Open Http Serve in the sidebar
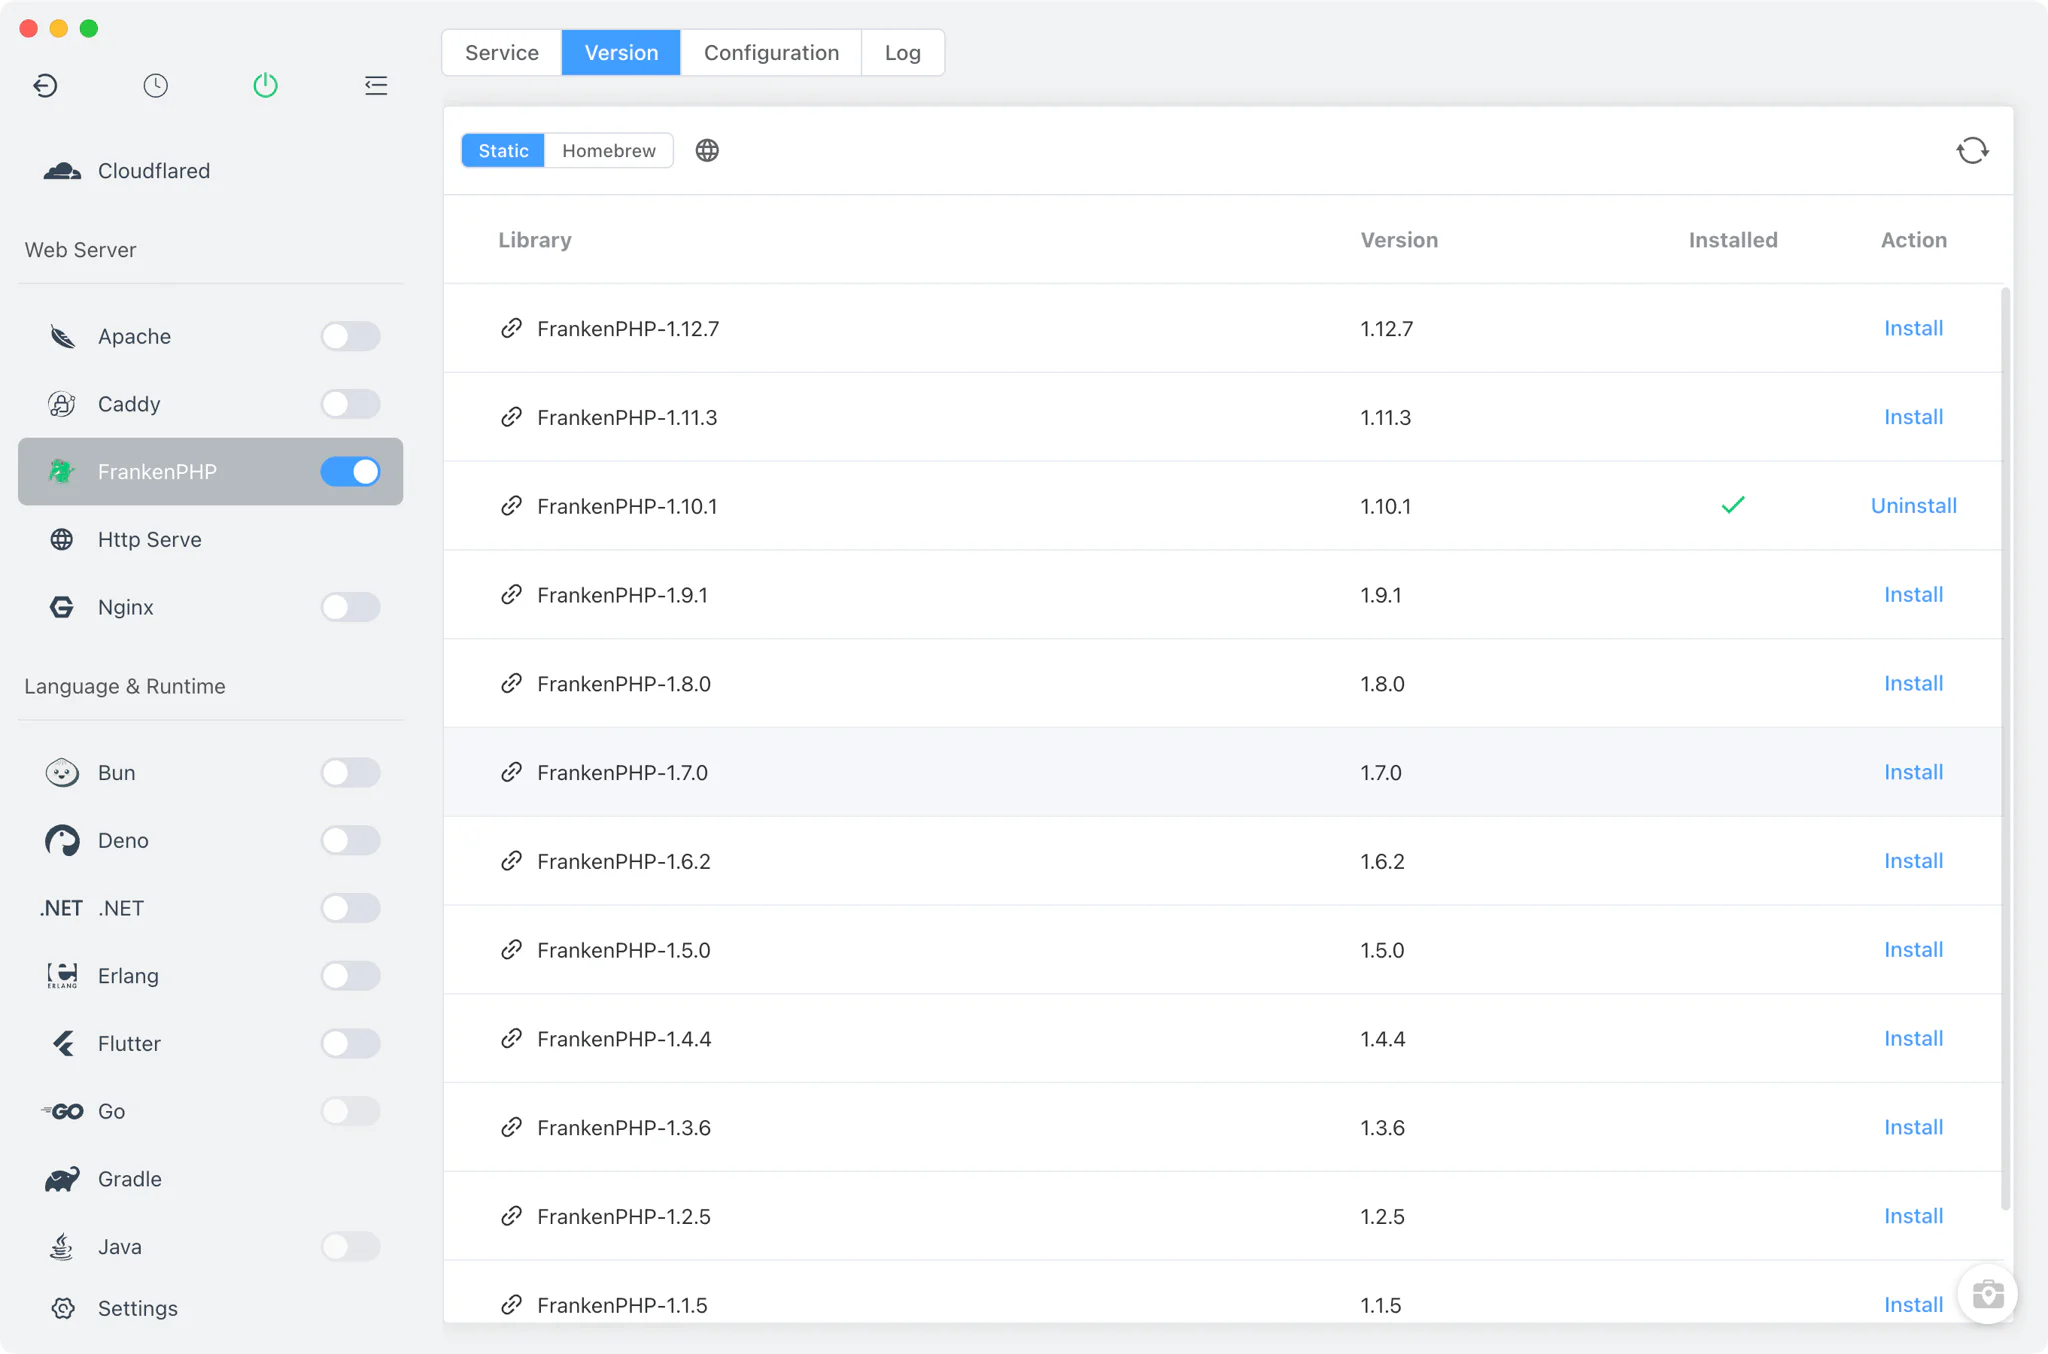 click(x=210, y=540)
